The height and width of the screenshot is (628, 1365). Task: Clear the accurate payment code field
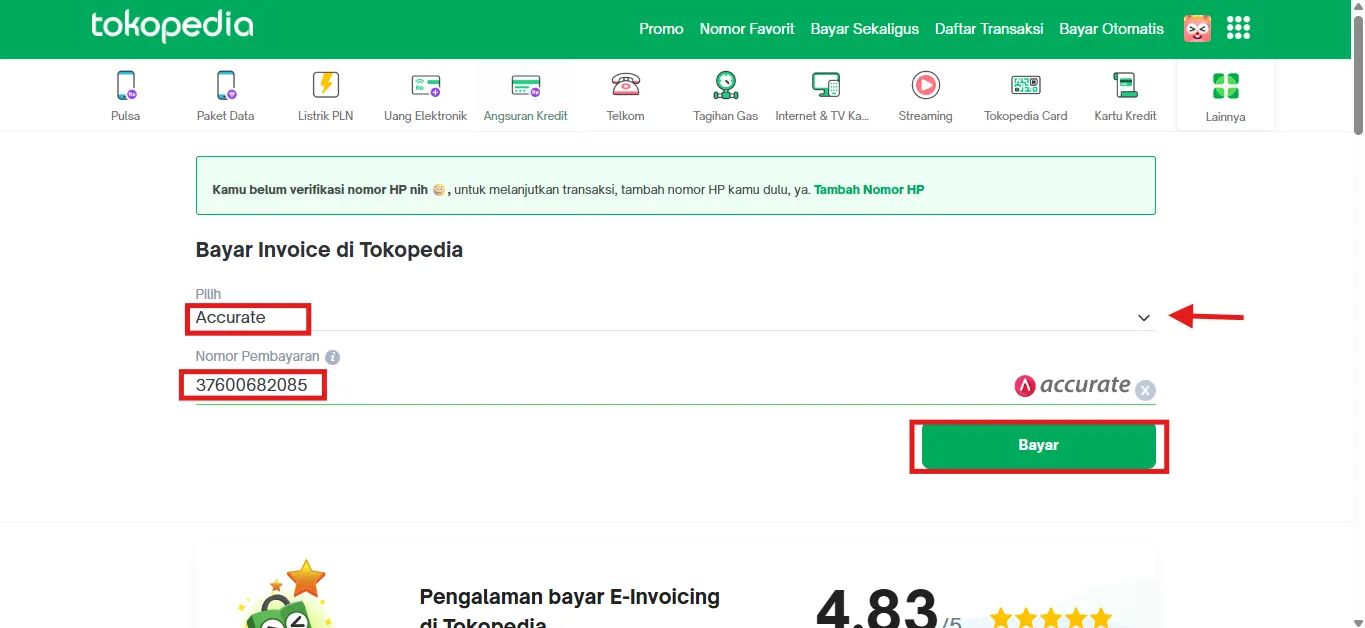click(x=1144, y=390)
